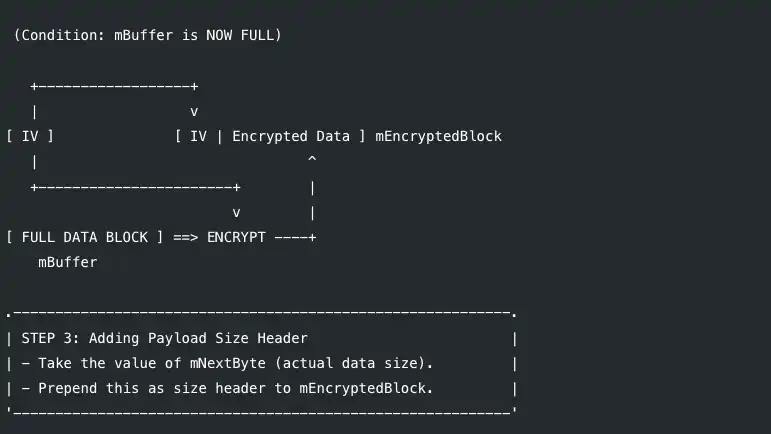Click the standalone [ IV ] block on the left
The height and width of the screenshot is (434, 771).
(30, 136)
